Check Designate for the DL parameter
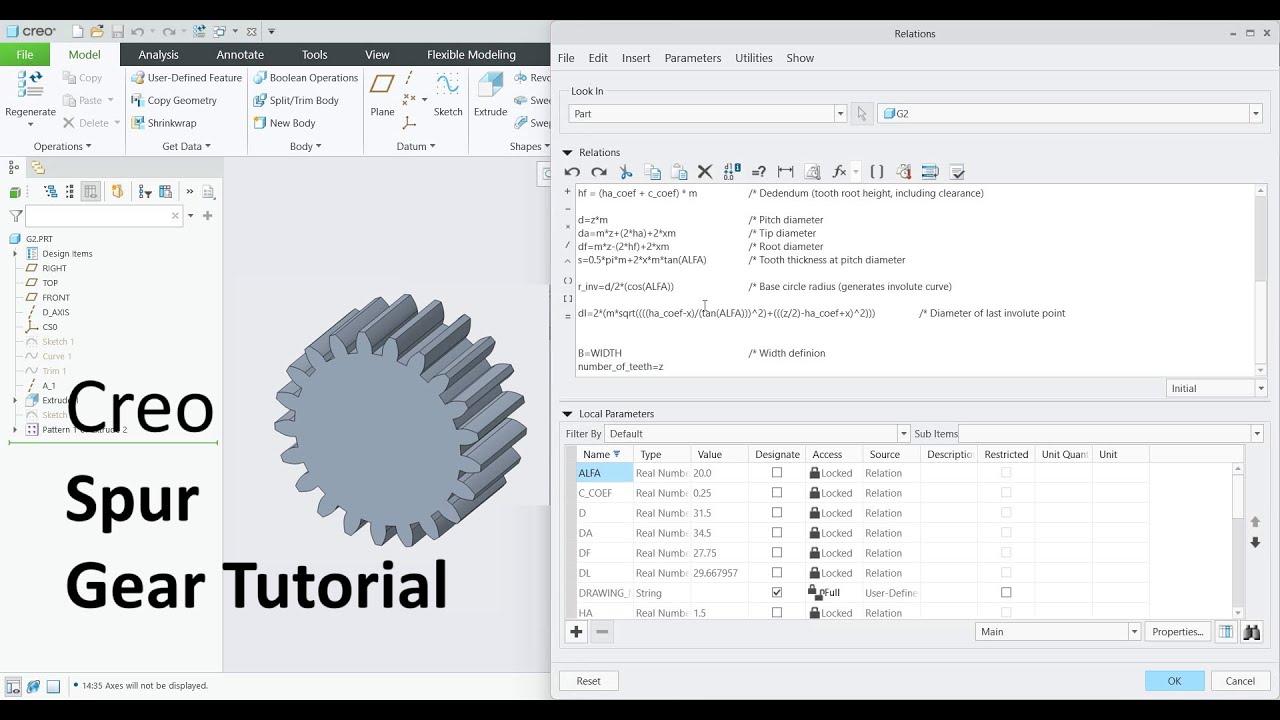This screenshot has height=720, width=1280. tap(777, 573)
